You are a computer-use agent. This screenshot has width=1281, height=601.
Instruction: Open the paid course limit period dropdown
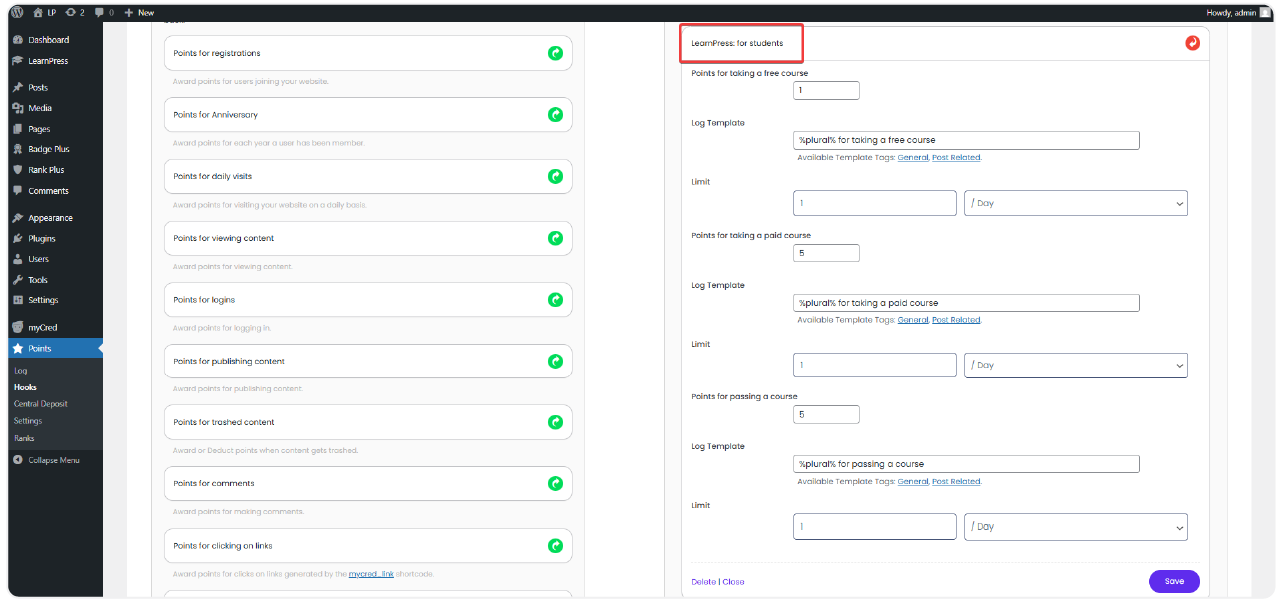point(1075,365)
